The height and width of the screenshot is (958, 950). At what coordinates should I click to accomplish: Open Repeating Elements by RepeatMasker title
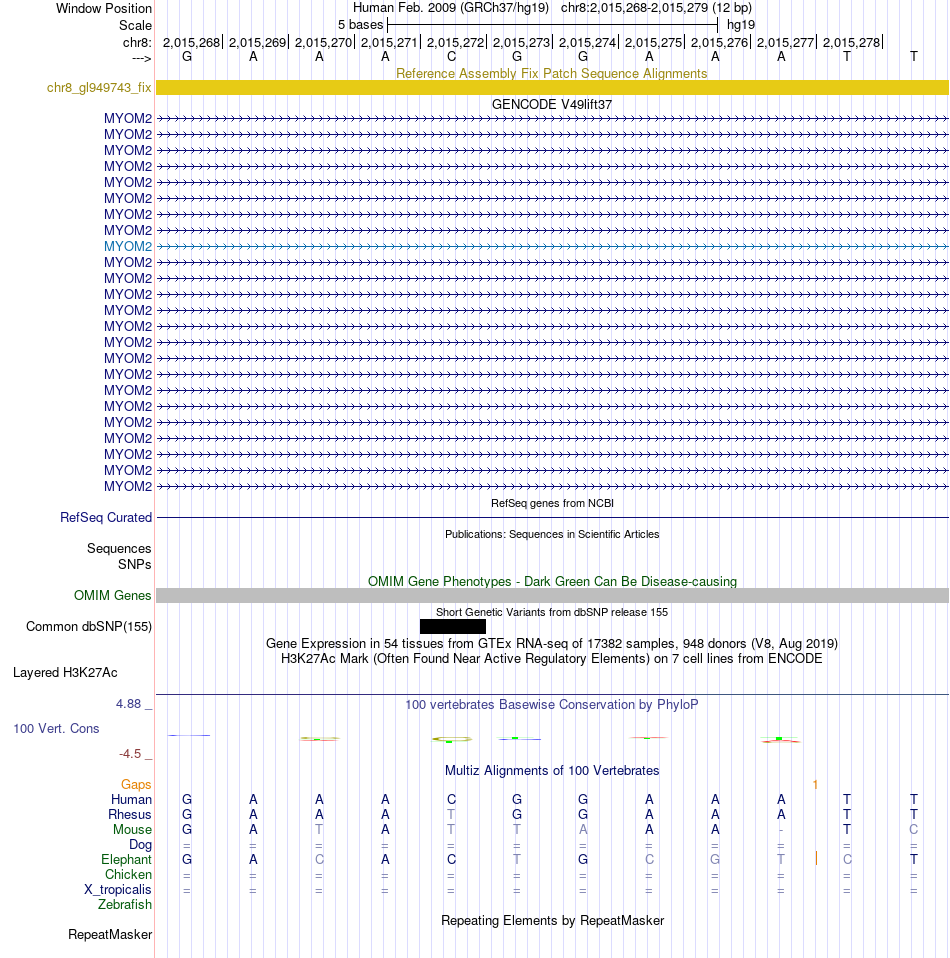[x=552, y=921]
